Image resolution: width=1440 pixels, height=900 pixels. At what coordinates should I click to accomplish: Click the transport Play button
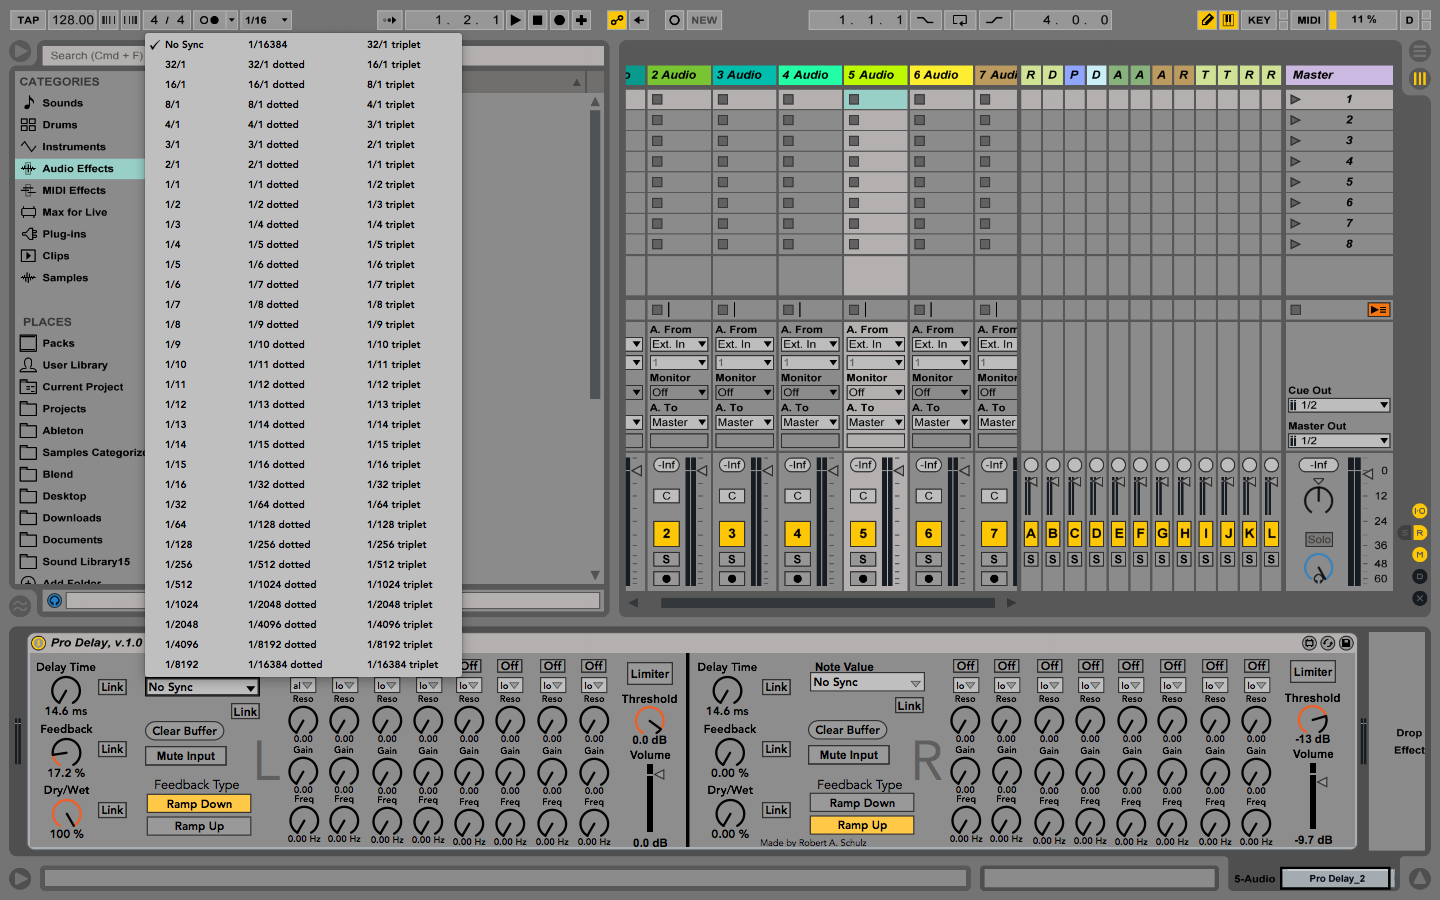point(515,20)
